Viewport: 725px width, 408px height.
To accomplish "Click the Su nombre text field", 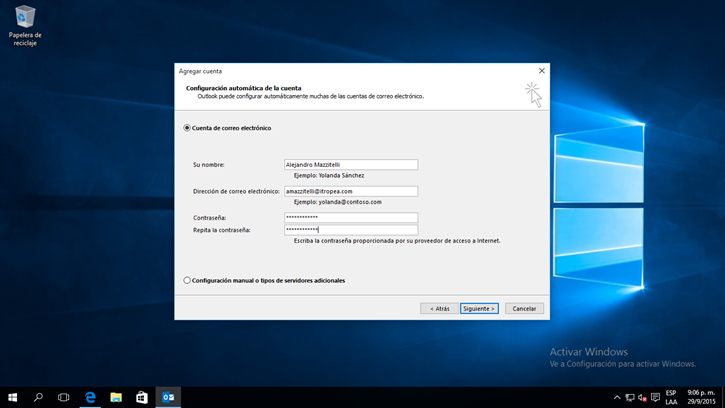I will coord(351,165).
